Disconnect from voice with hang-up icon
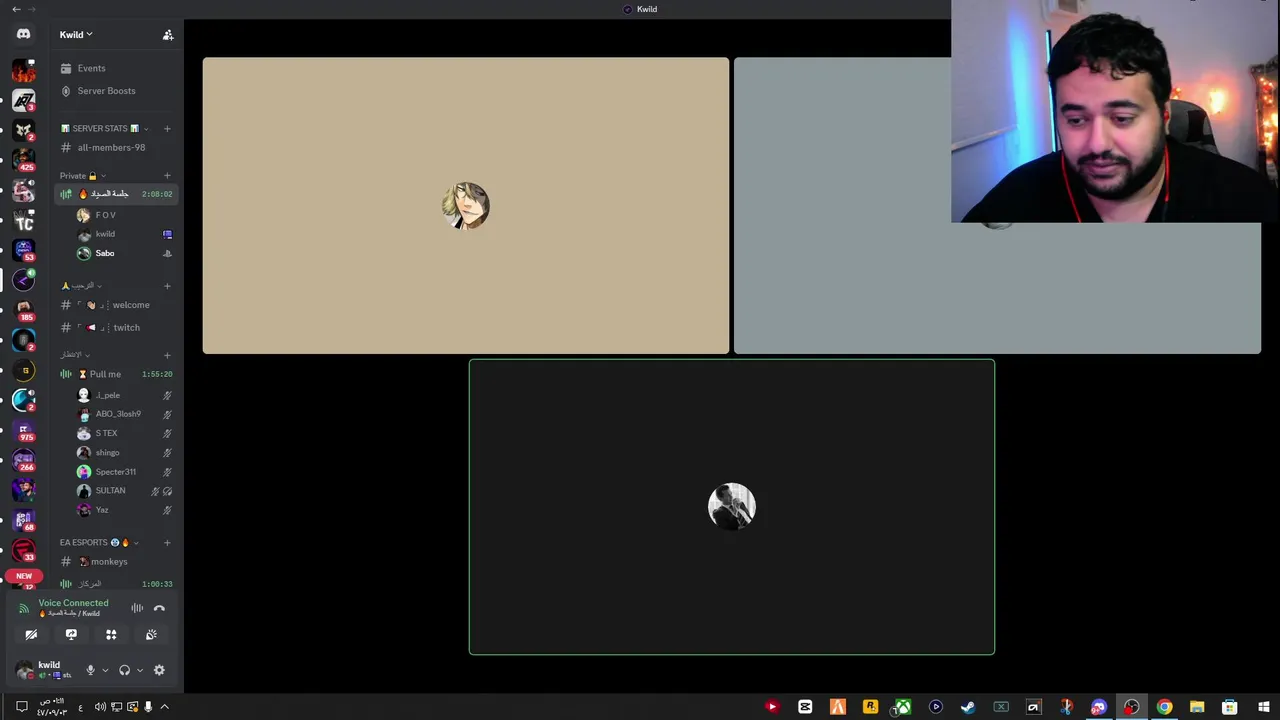Image resolution: width=1280 pixels, height=720 pixels. (159, 608)
